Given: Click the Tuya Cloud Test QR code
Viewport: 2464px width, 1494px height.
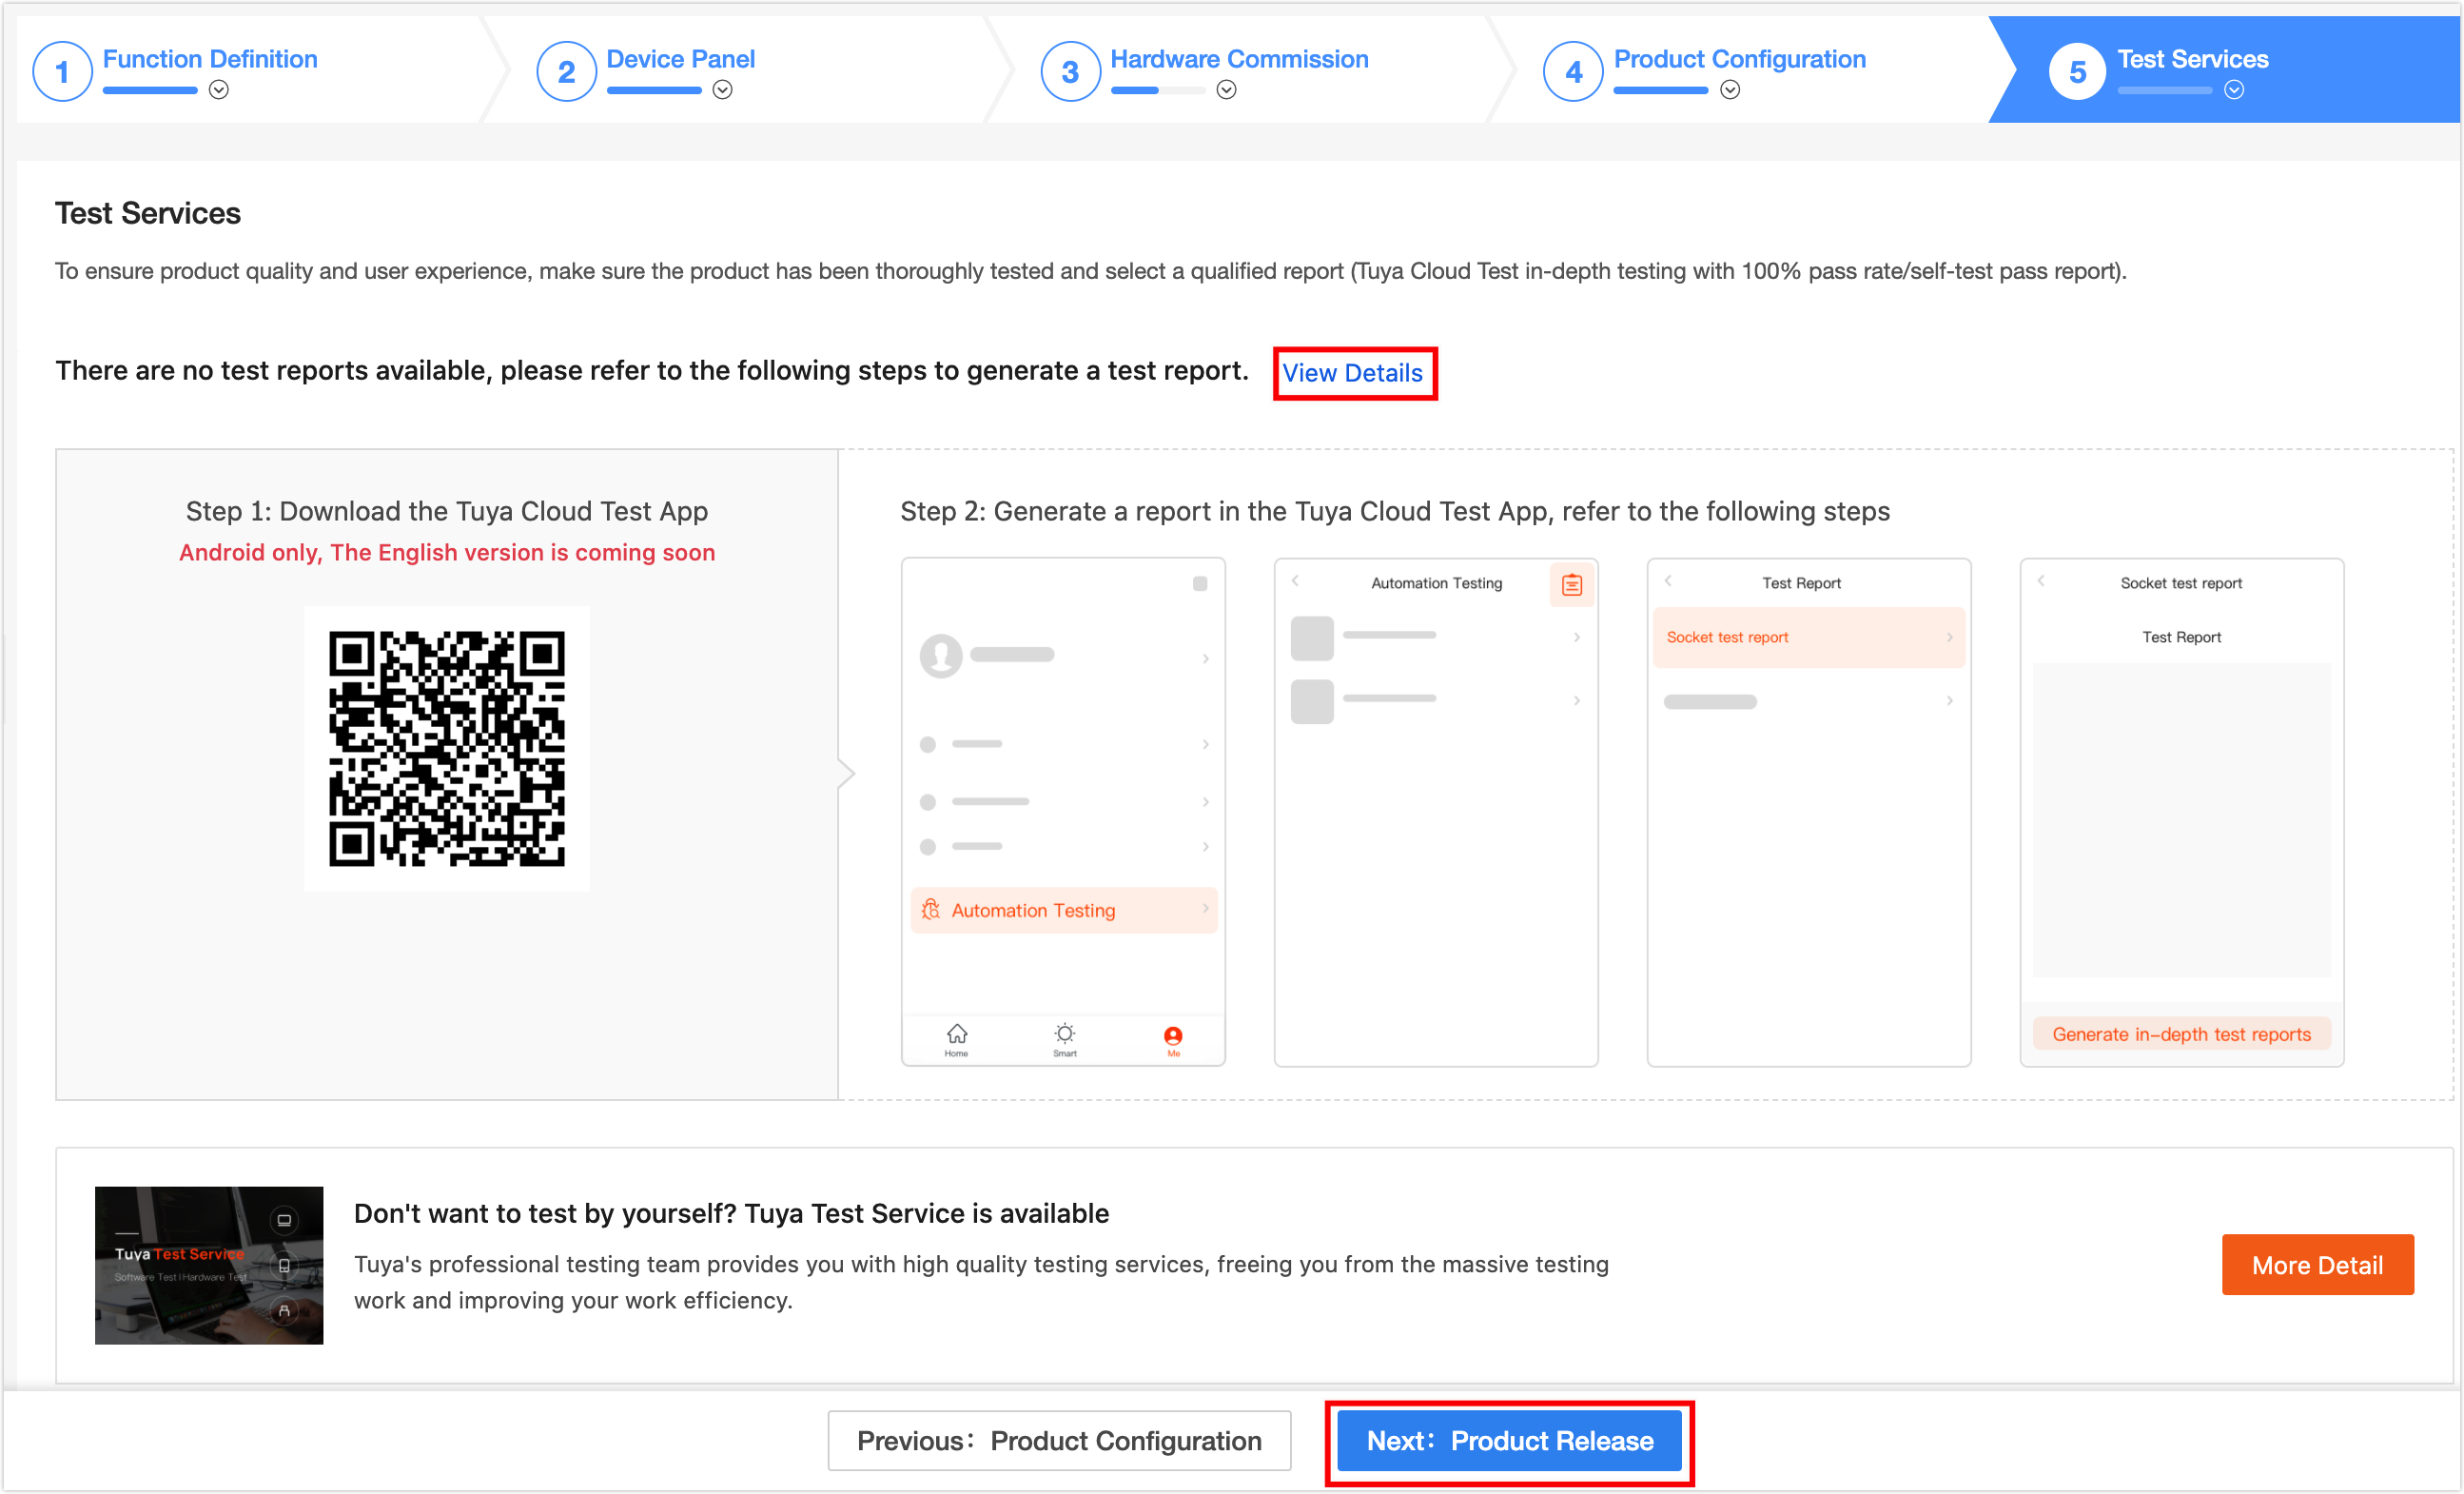Looking at the screenshot, I should click(447, 748).
